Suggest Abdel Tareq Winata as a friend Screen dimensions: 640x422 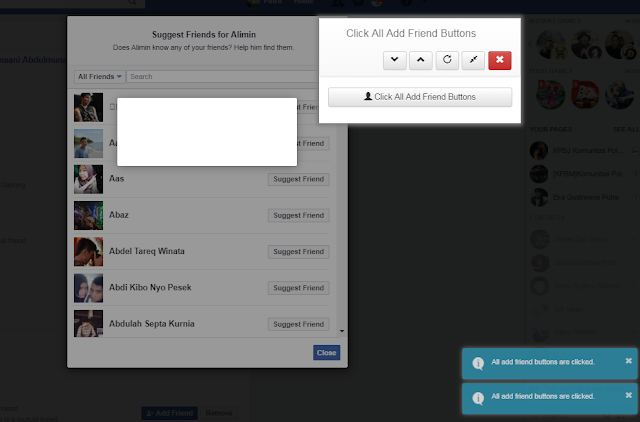coord(298,252)
